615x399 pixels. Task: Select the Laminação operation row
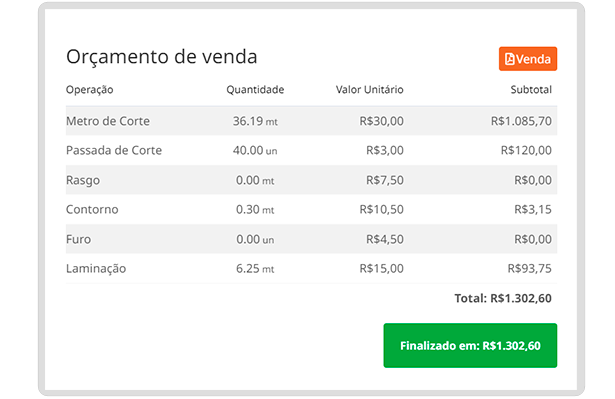point(311,268)
